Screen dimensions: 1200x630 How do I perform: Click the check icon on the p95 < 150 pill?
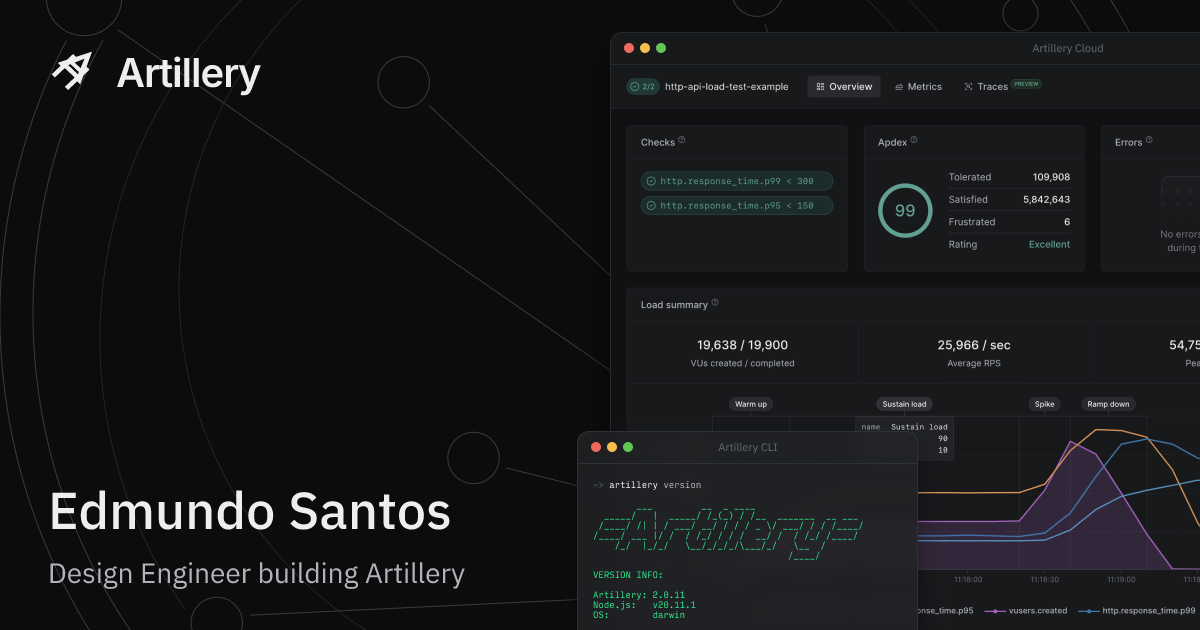point(651,205)
